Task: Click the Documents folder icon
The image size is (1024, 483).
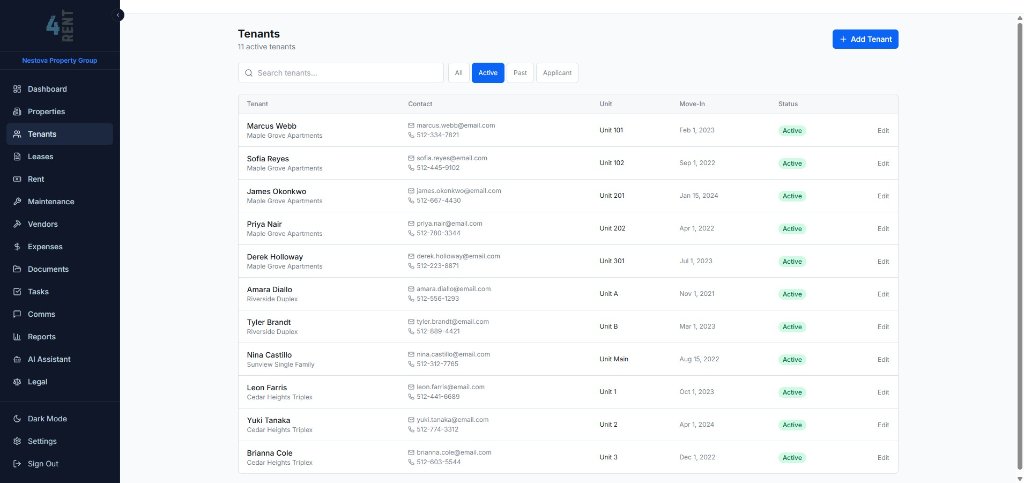Action: [17, 269]
